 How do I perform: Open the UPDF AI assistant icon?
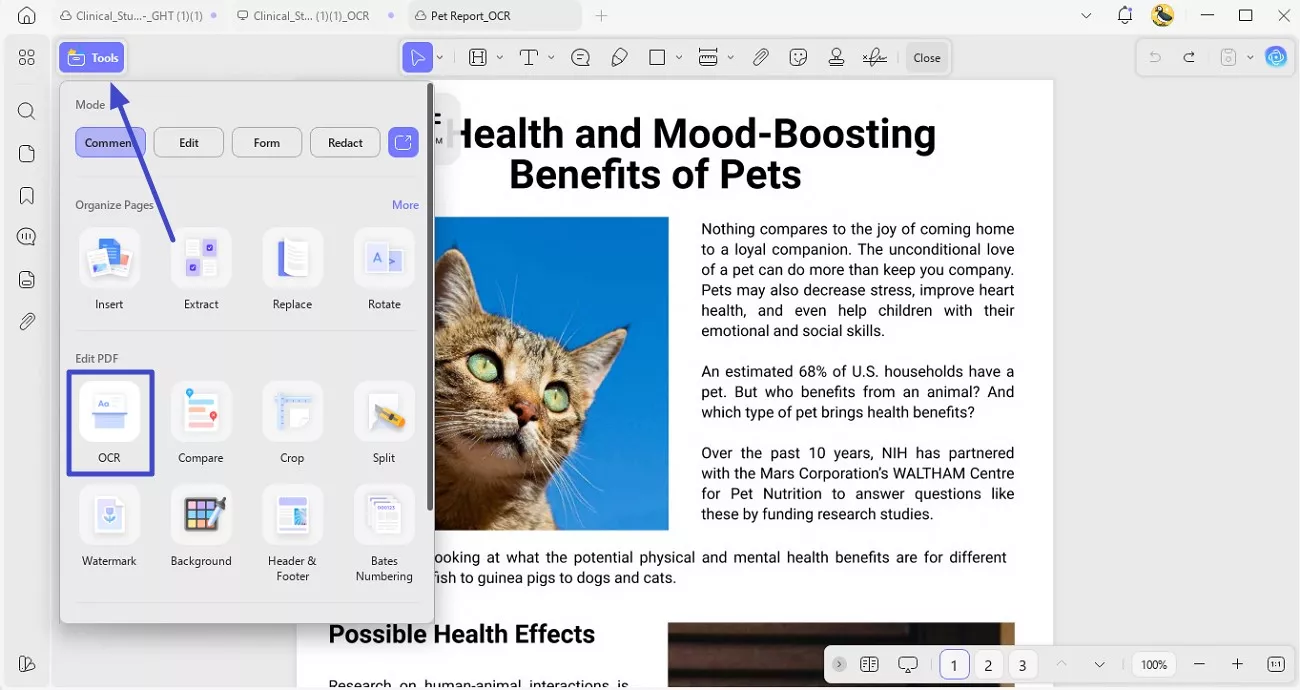pos(1276,58)
